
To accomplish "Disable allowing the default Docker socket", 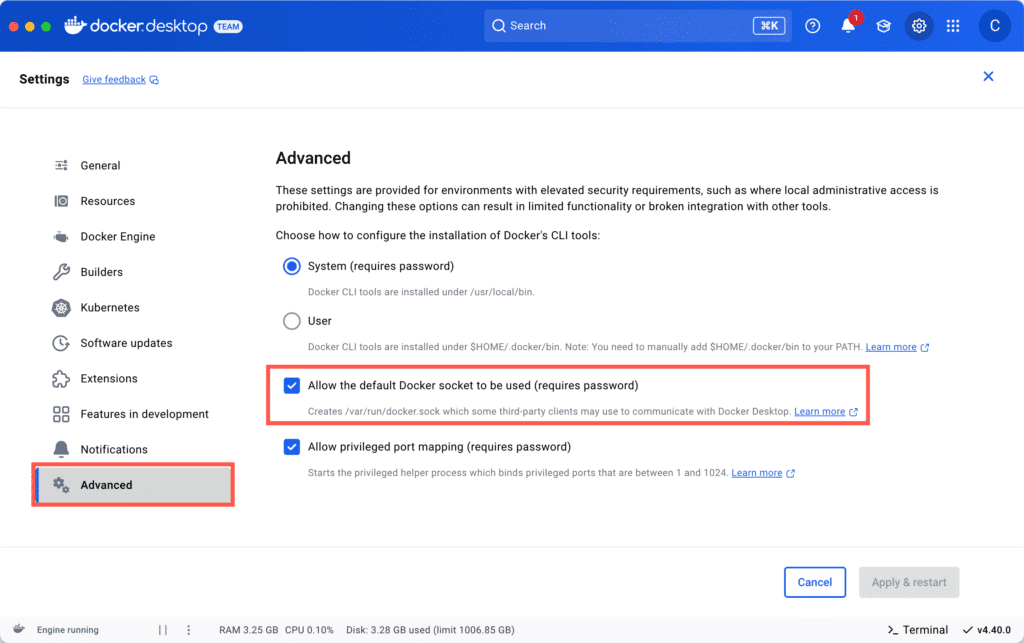I will 291,385.
